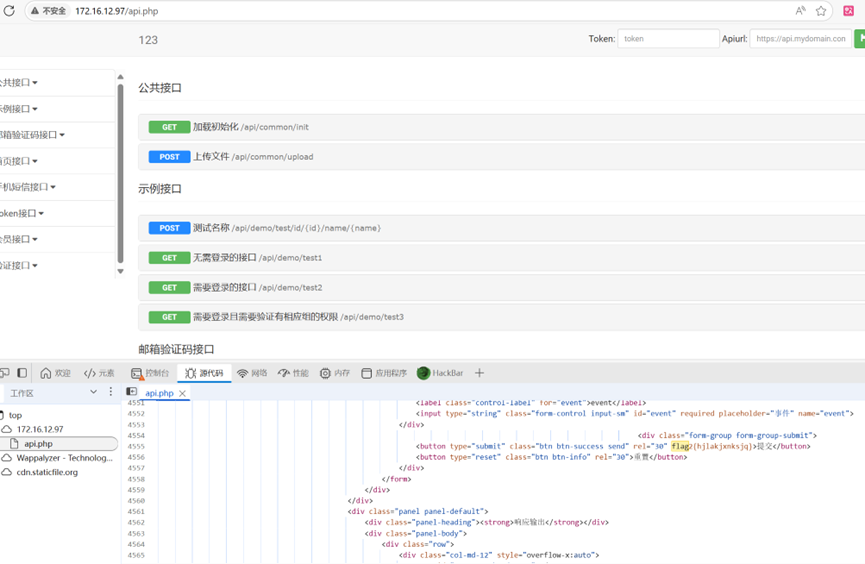Open the 工作区 pane dropdown chevron

click(x=93, y=392)
